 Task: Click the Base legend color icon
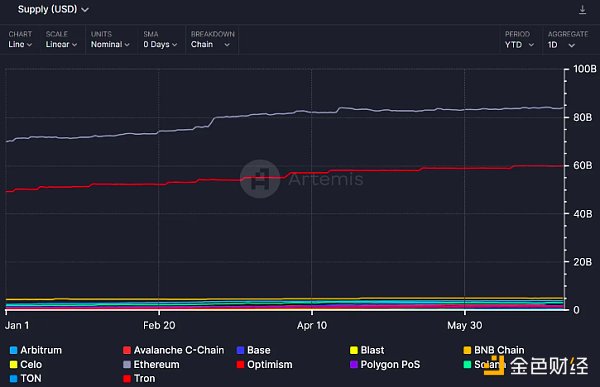(x=240, y=350)
